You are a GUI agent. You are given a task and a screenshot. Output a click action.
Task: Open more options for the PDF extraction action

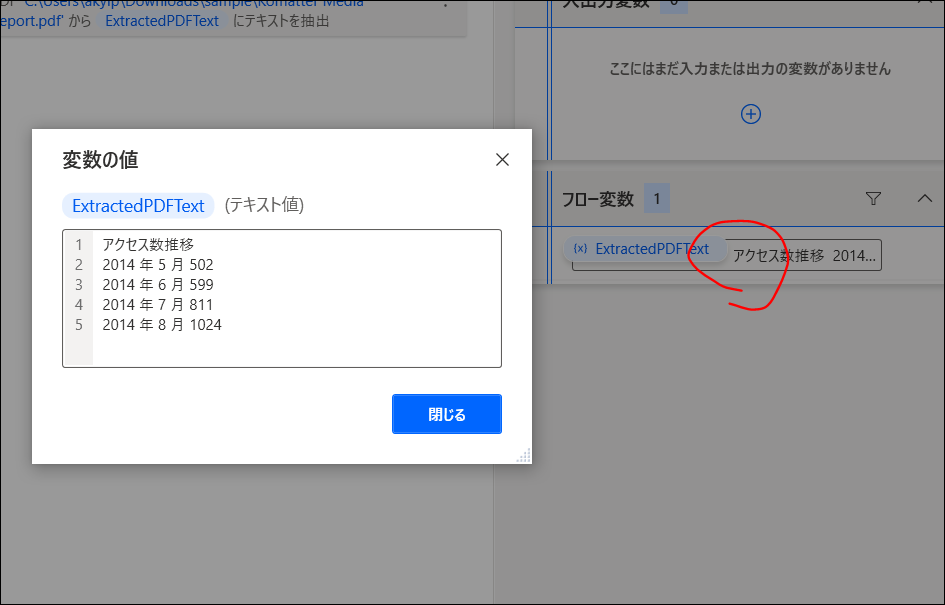point(447,8)
